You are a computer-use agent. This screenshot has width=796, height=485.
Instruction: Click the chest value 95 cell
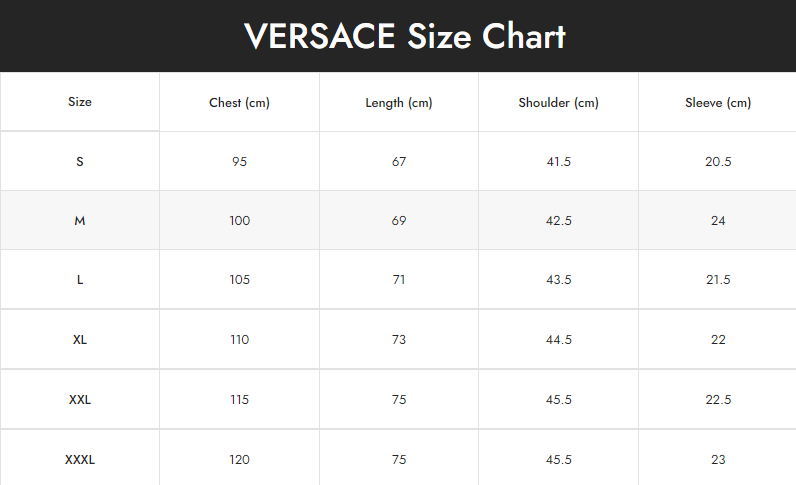point(239,162)
